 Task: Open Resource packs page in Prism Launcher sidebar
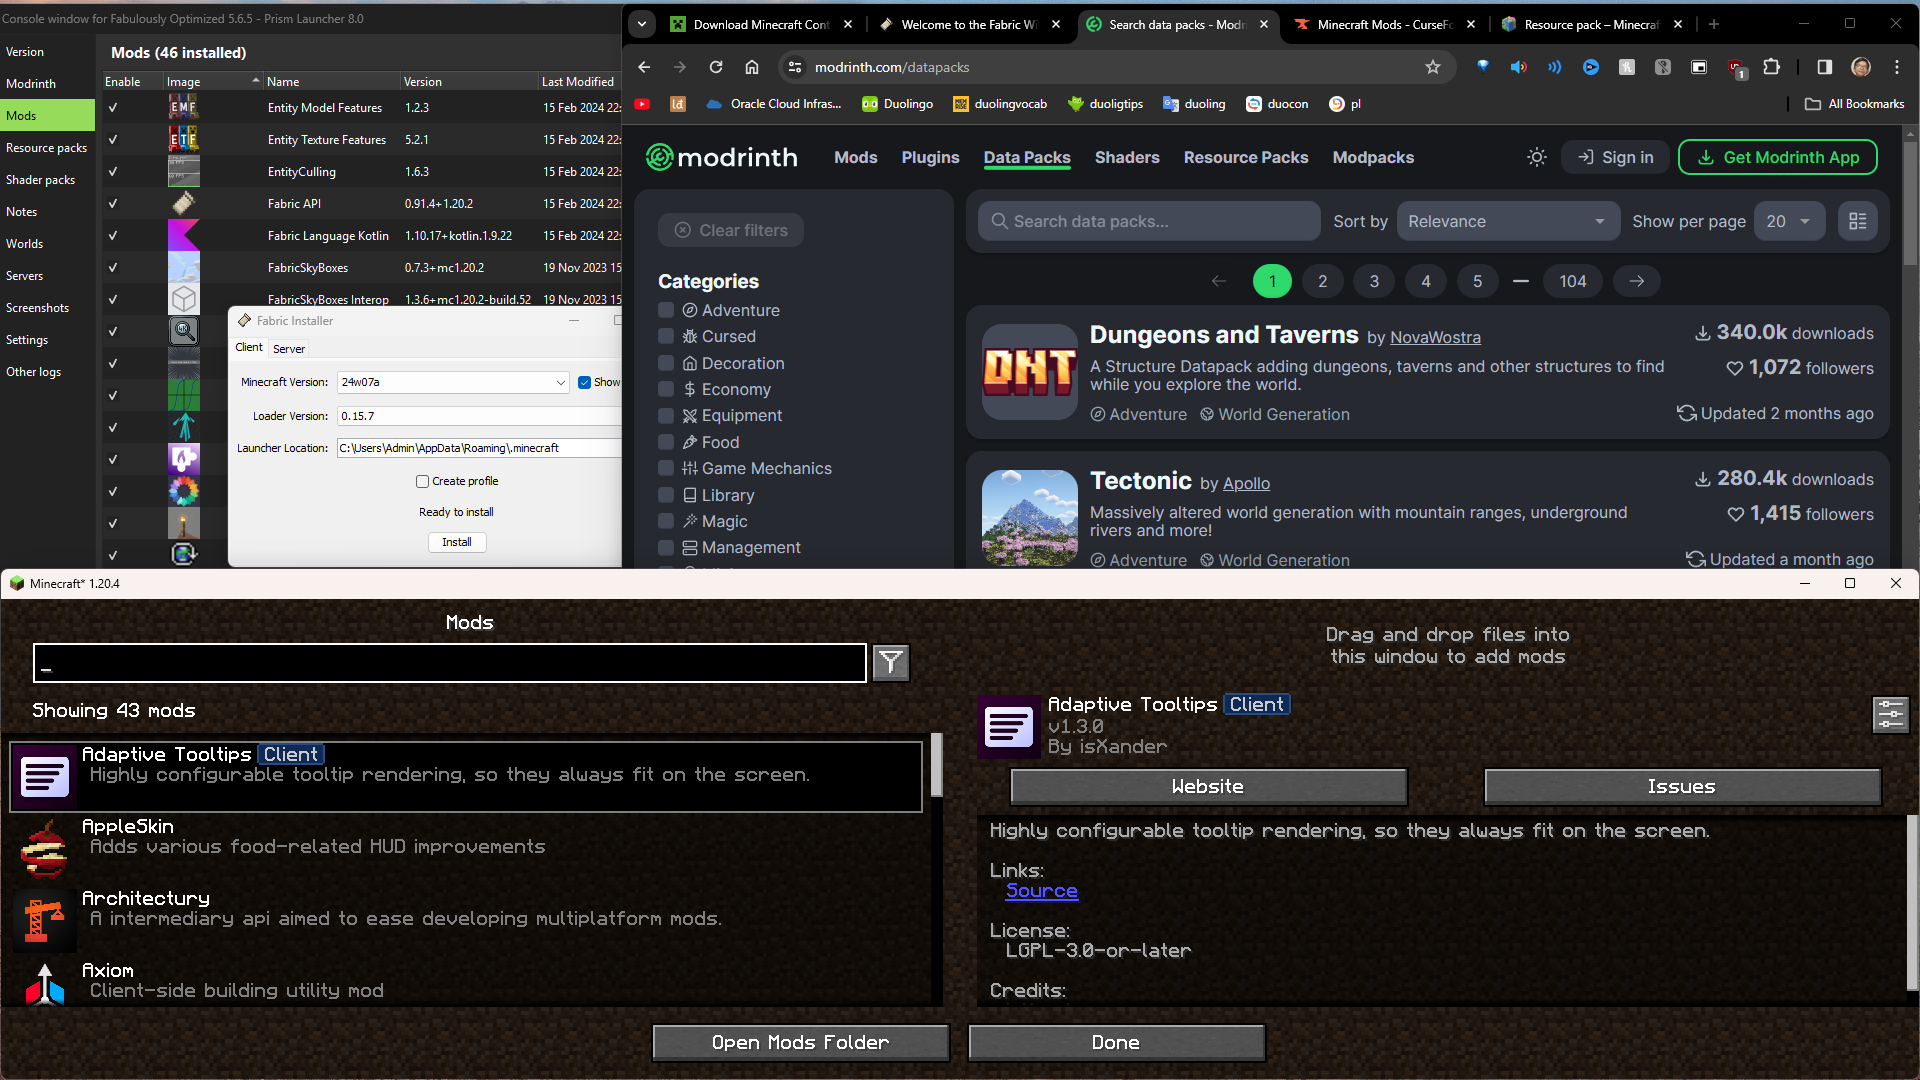click(47, 147)
